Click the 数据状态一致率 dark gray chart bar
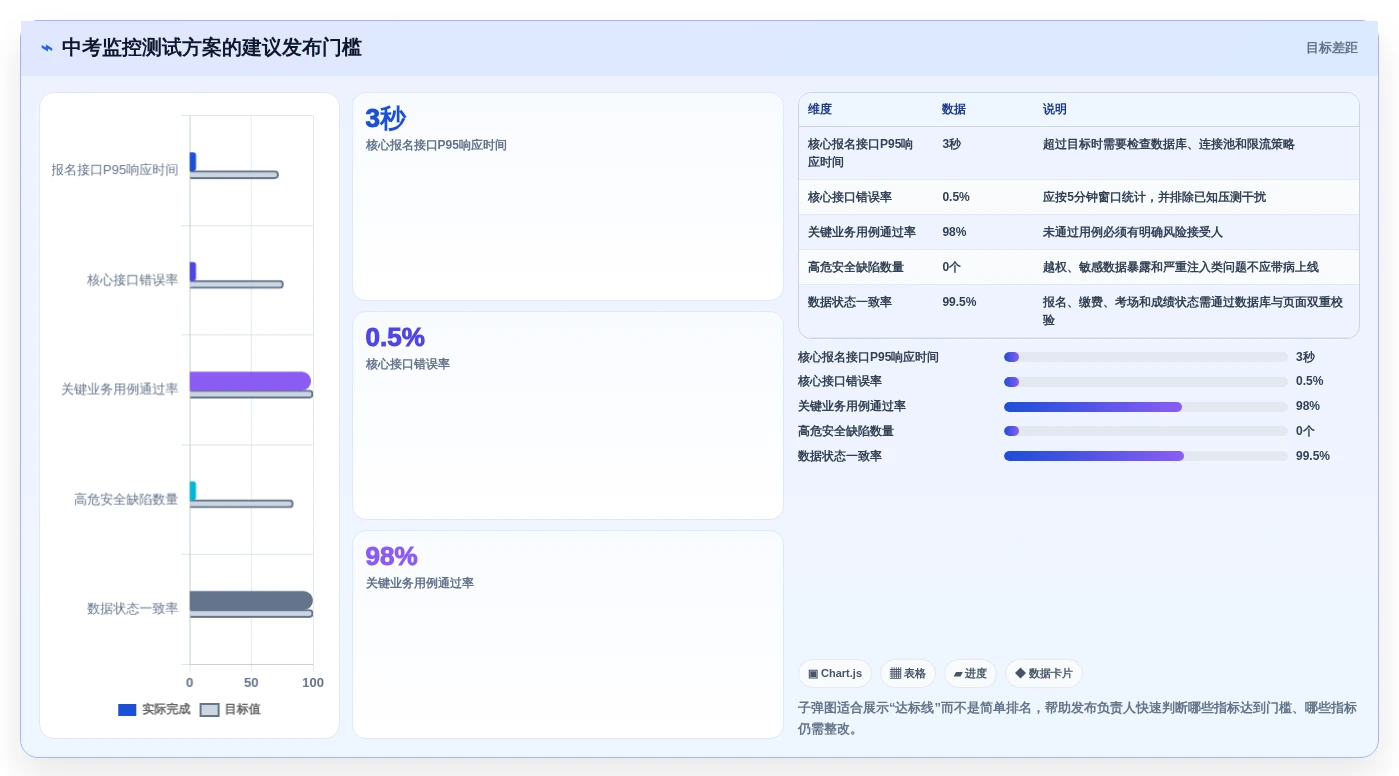This screenshot has width=1399, height=776. 251,600
